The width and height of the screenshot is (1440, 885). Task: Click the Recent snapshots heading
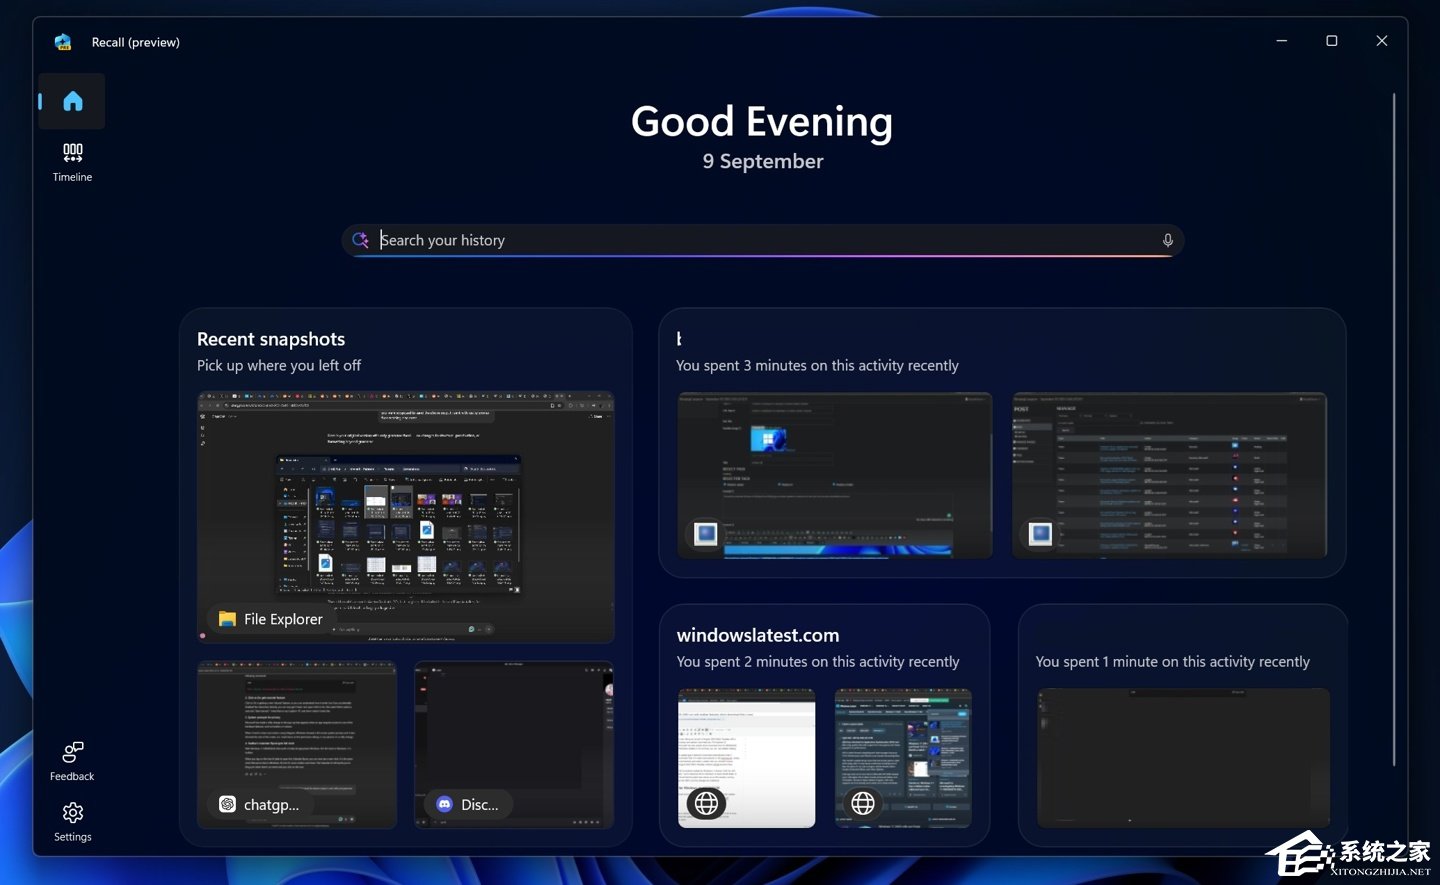tap(271, 339)
